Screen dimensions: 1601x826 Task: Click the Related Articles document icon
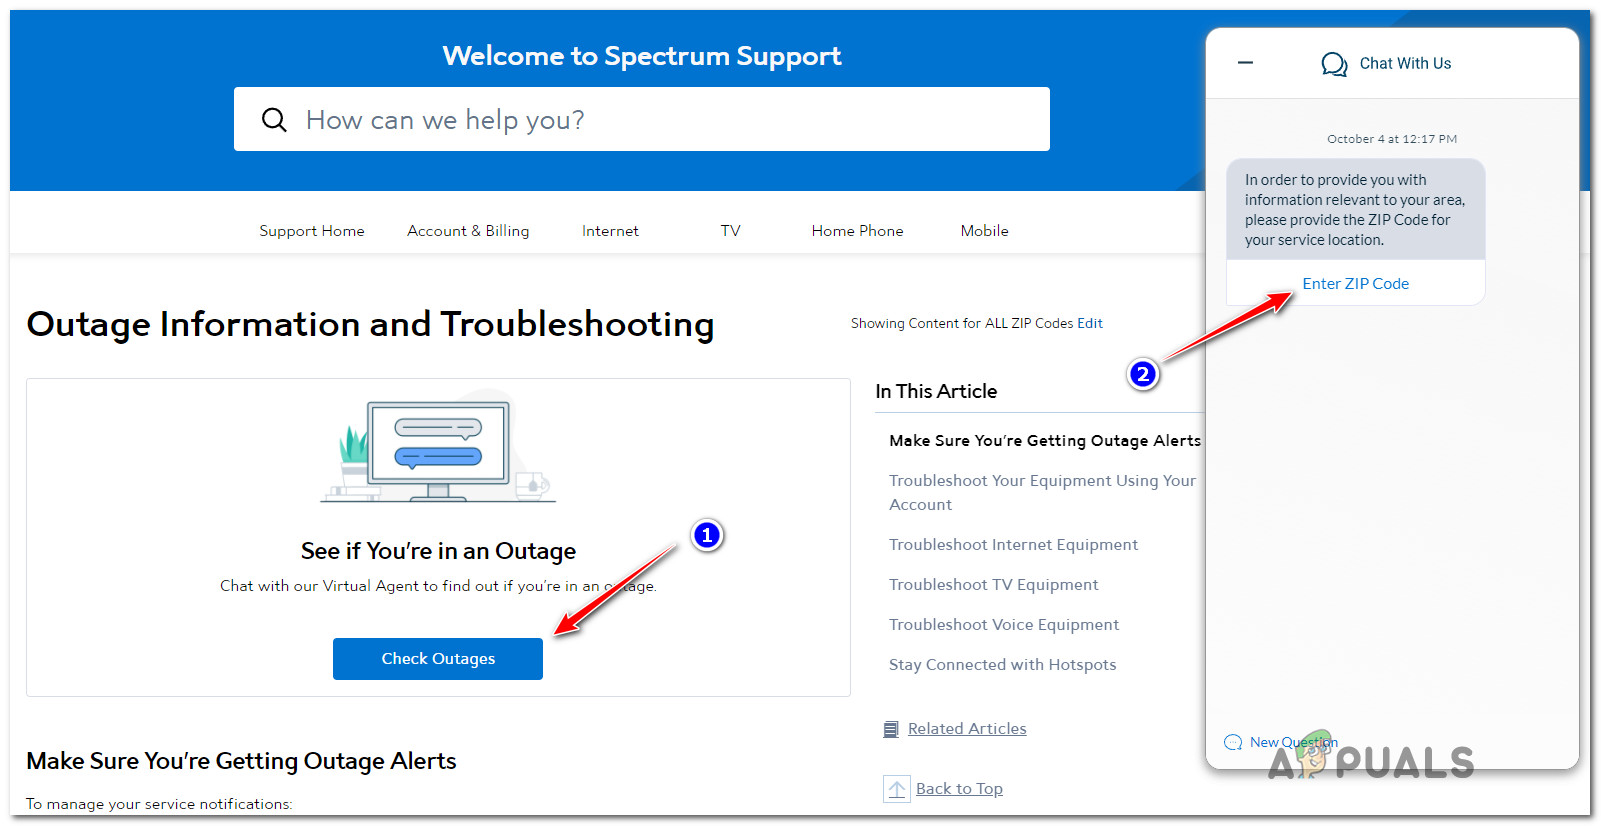point(891,729)
